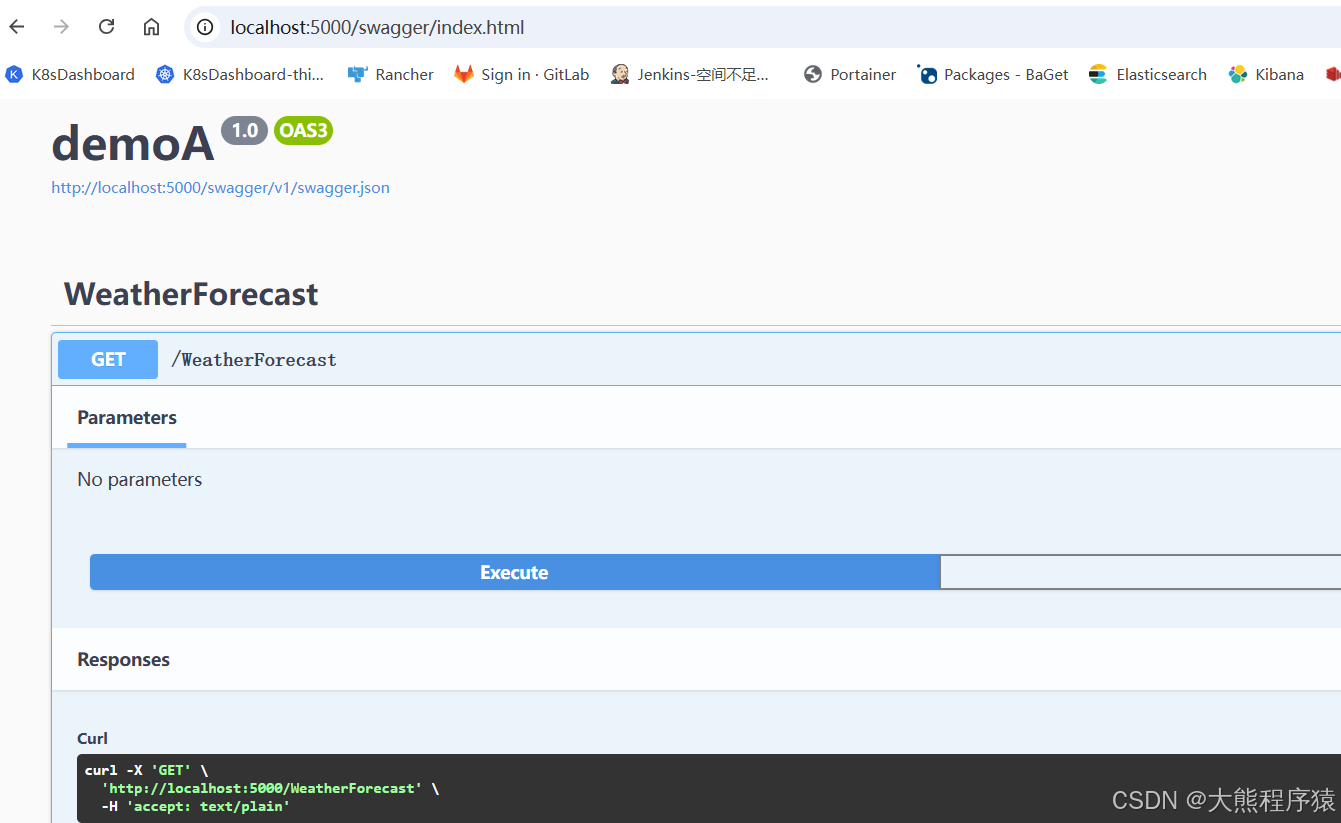Screen dimensions: 1341x823
Task: Click the browser home icon
Action: tap(151, 27)
